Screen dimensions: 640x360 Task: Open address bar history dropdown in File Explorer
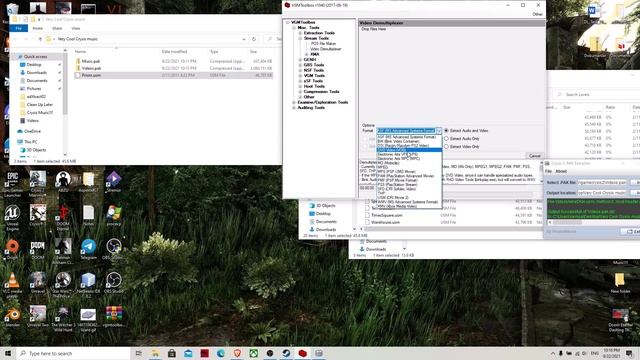244,39
